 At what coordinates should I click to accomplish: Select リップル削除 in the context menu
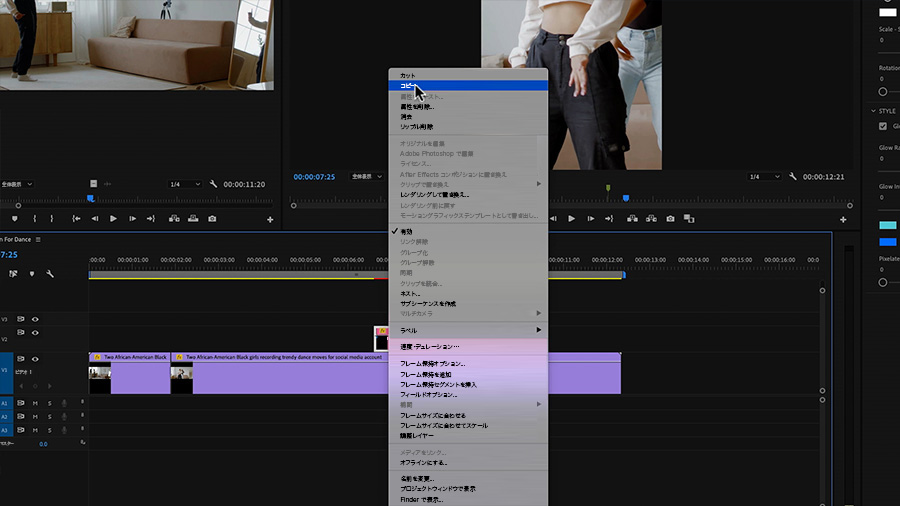click(x=468, y=127)
